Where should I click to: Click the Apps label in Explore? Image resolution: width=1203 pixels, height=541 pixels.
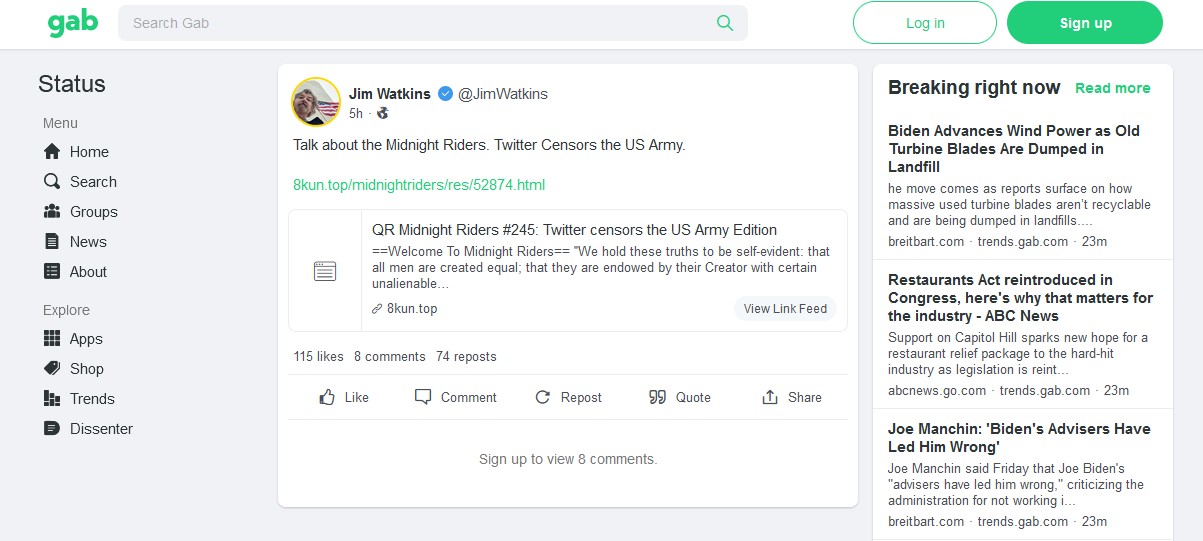click(86, 339)
